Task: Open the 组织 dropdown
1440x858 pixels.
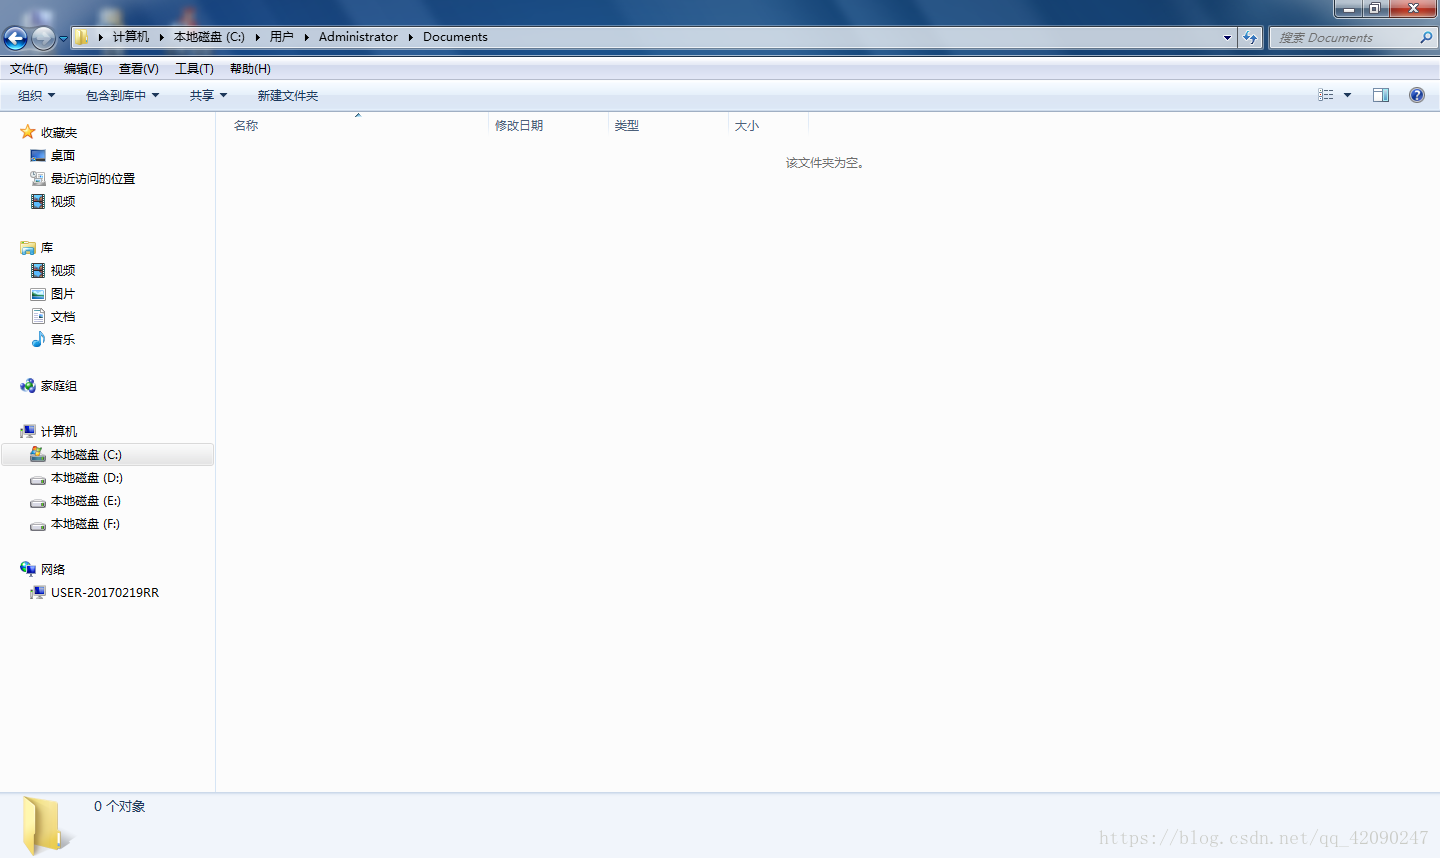Action: pyautogui.click(x=37, y=96)
